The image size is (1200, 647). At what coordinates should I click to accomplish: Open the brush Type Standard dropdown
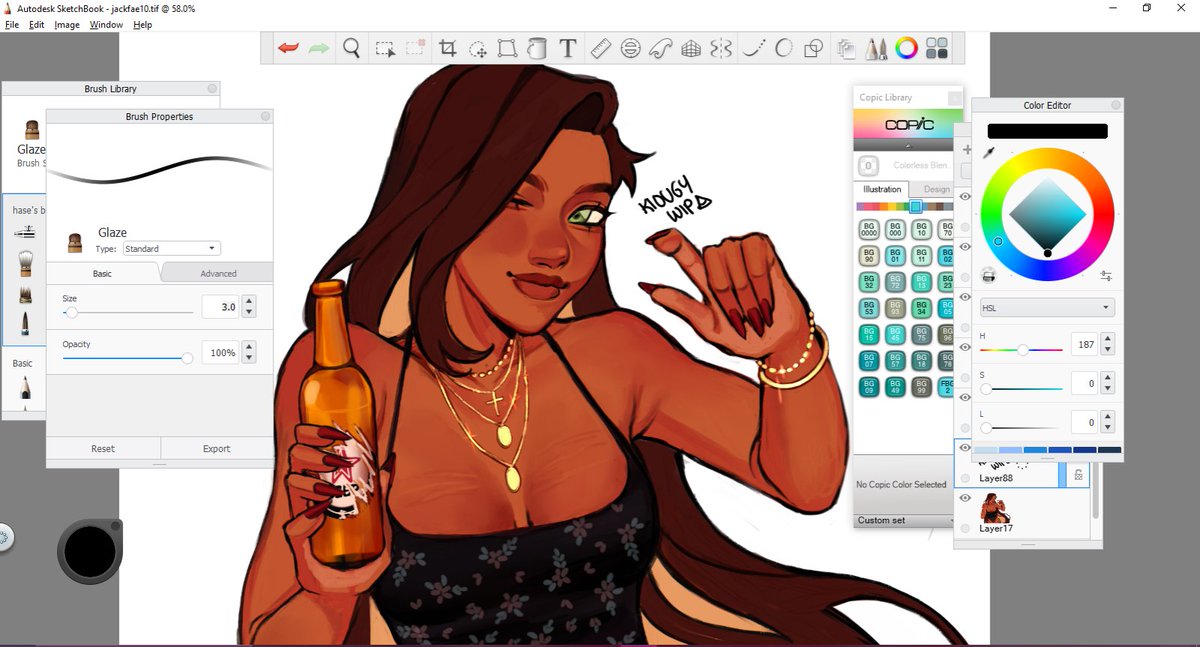tap(172, 248)
